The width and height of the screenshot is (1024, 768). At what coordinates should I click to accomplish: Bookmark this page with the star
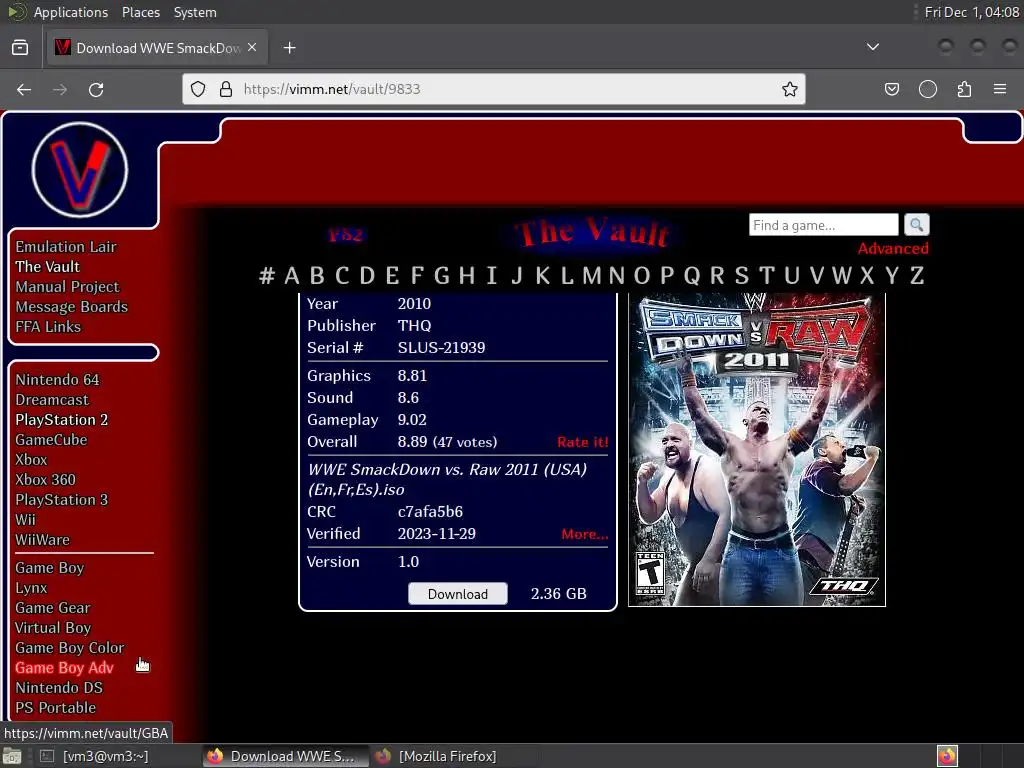click(x=790, y=89)
